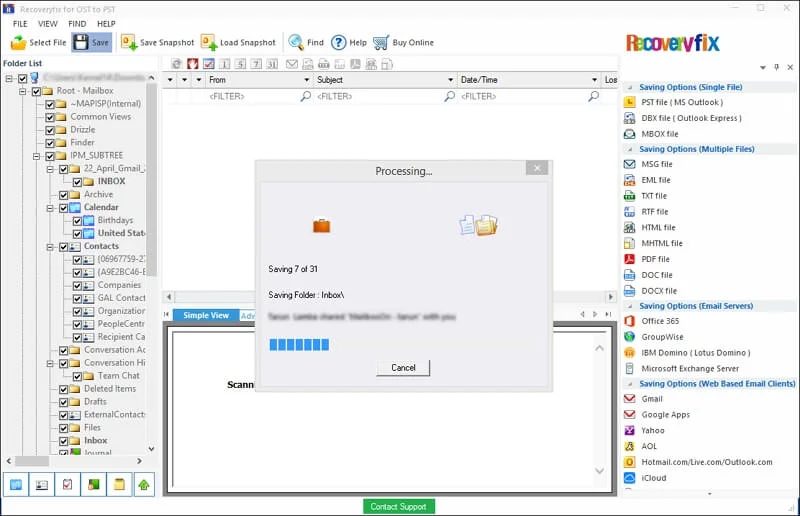Choose Microsoft Exchange Server option
This screenshot has height=516, width=800.
point(682,368)
